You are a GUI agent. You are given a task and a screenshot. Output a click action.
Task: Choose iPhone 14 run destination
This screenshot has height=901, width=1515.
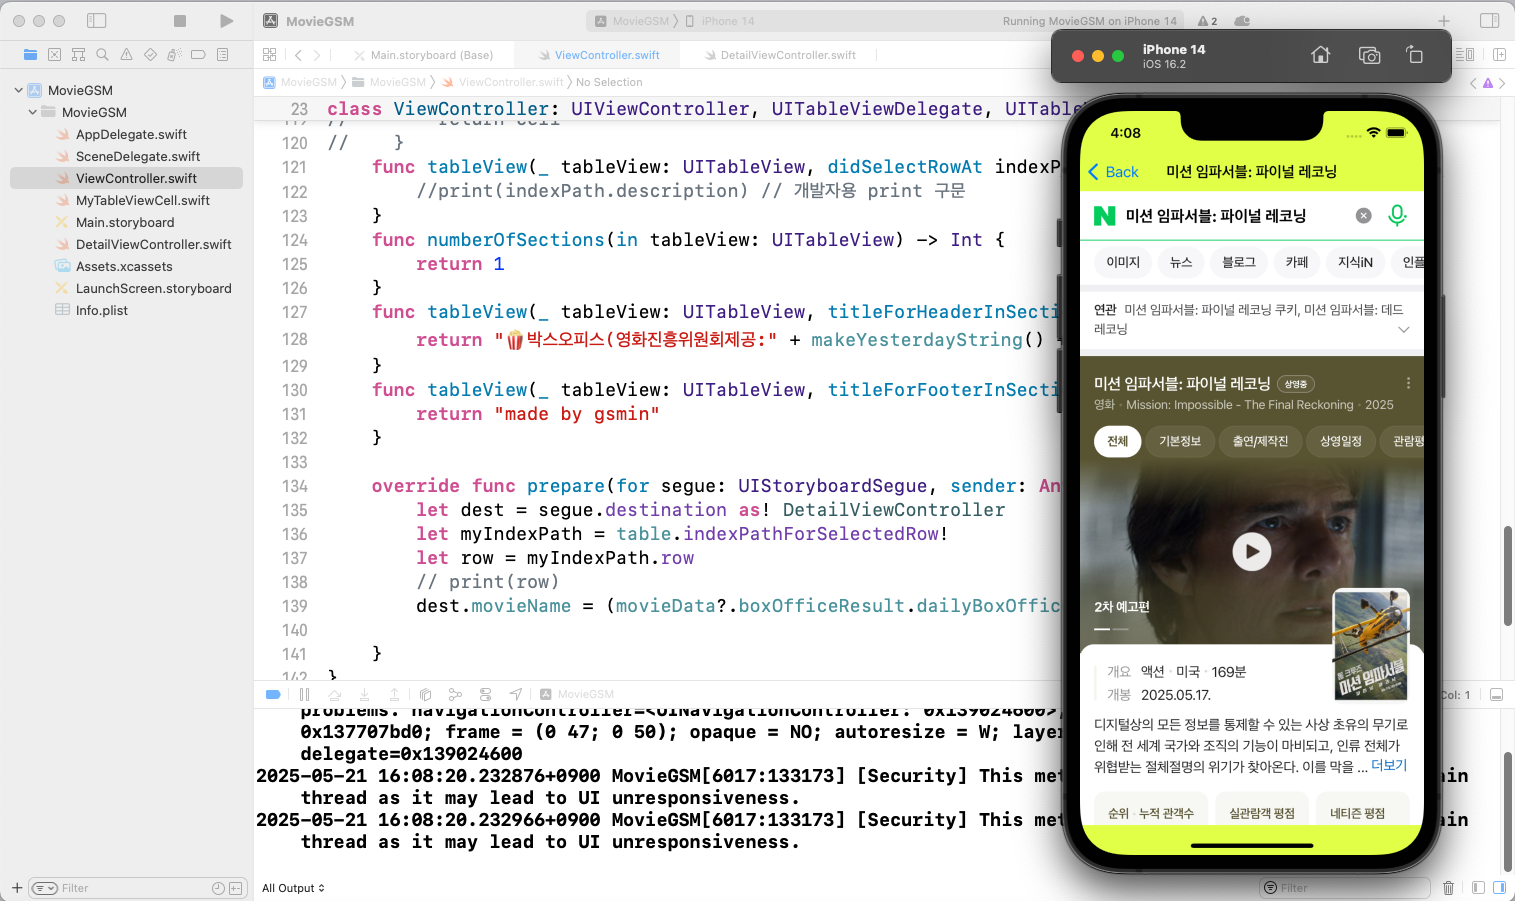tap(720, 21)
